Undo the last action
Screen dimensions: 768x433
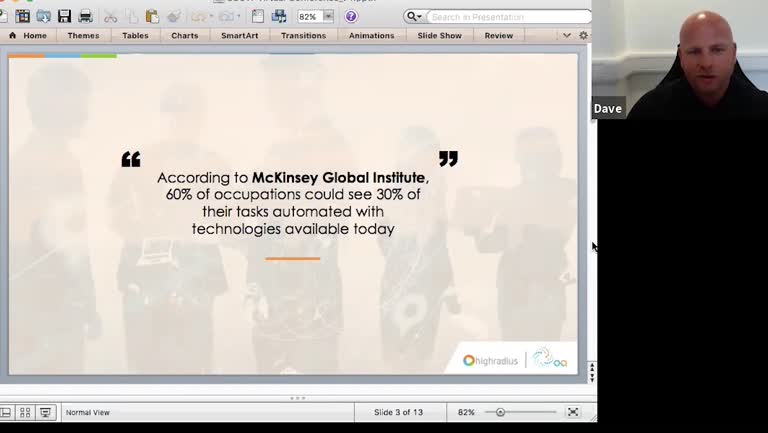click(198, 17)
